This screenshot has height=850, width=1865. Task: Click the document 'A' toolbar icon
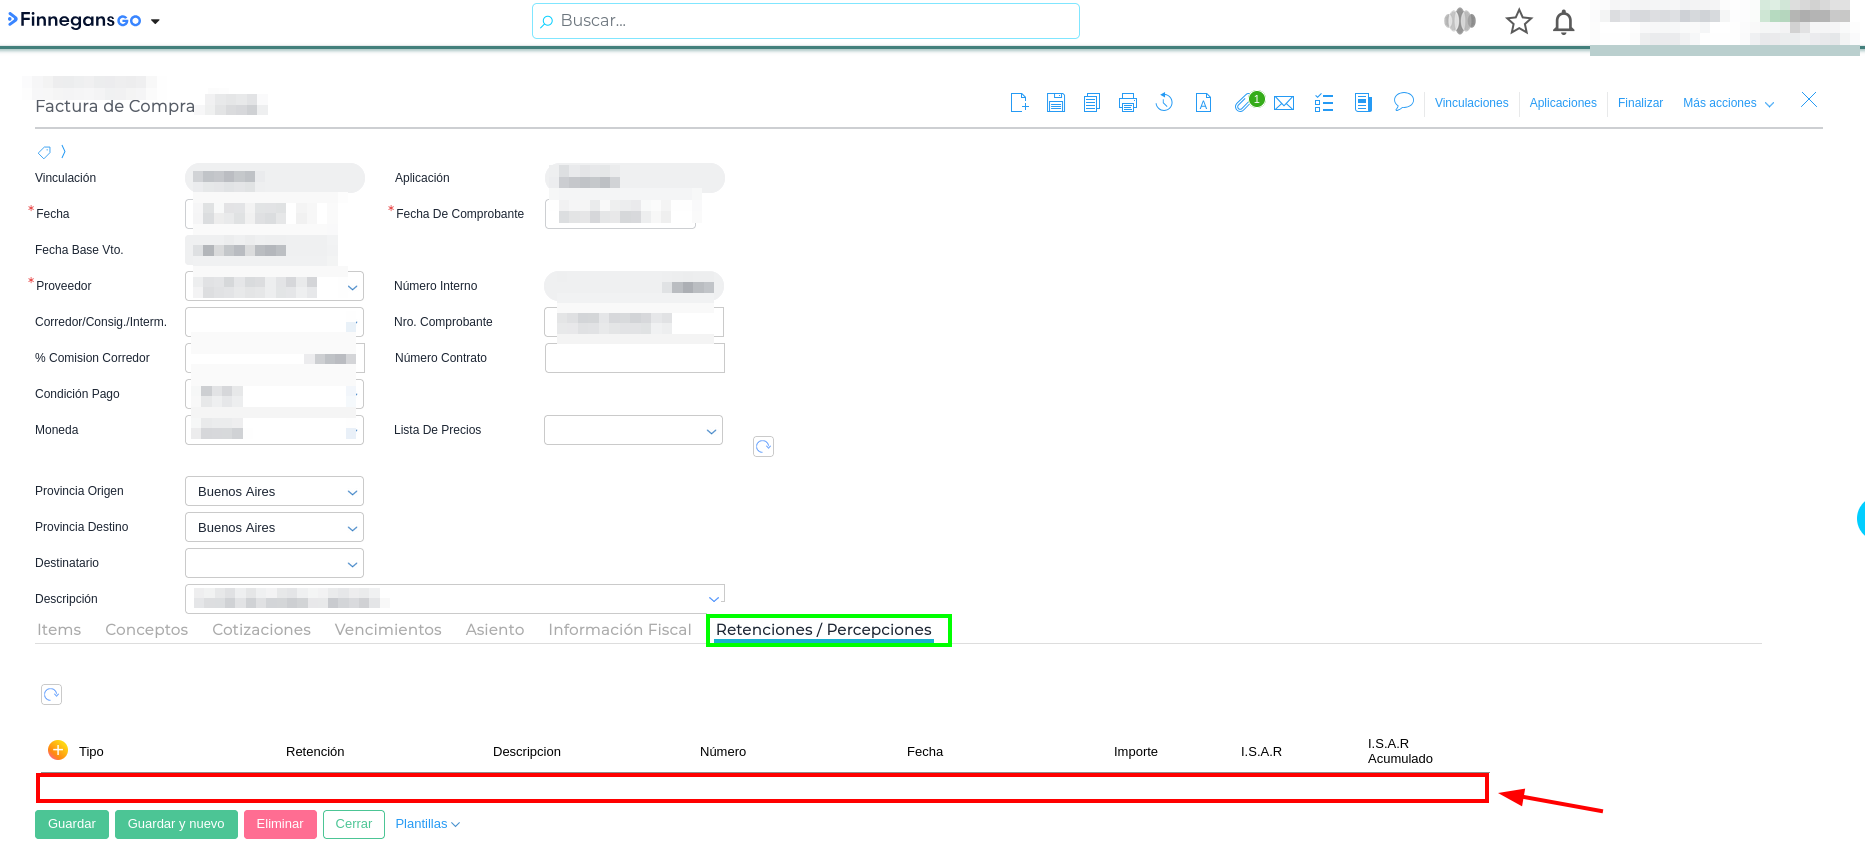coord(1204,102)
